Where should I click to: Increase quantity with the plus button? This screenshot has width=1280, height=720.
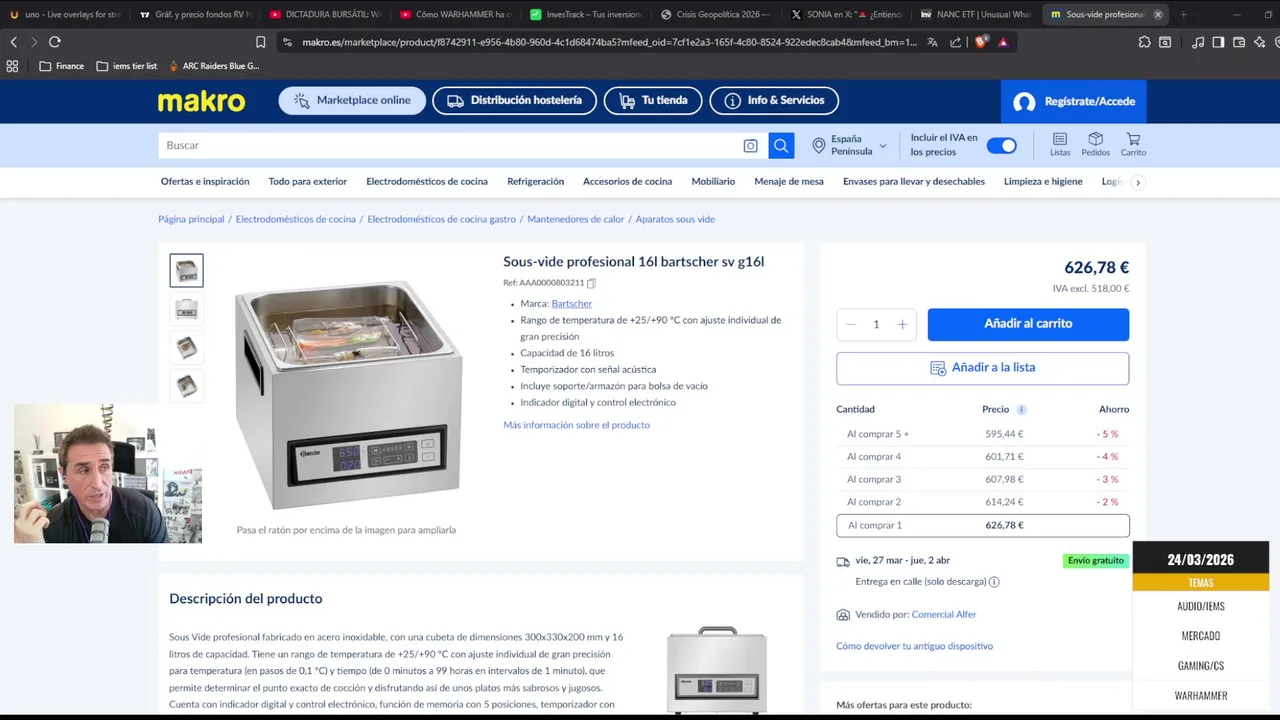902,324
